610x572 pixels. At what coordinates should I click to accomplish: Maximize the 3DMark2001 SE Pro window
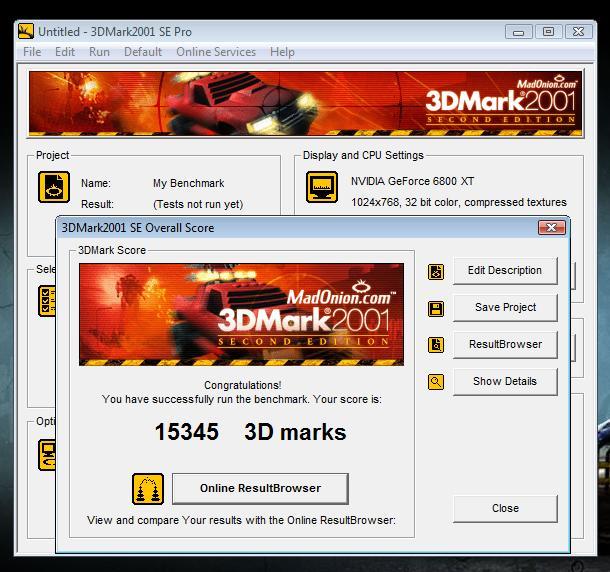click(549, 32)
